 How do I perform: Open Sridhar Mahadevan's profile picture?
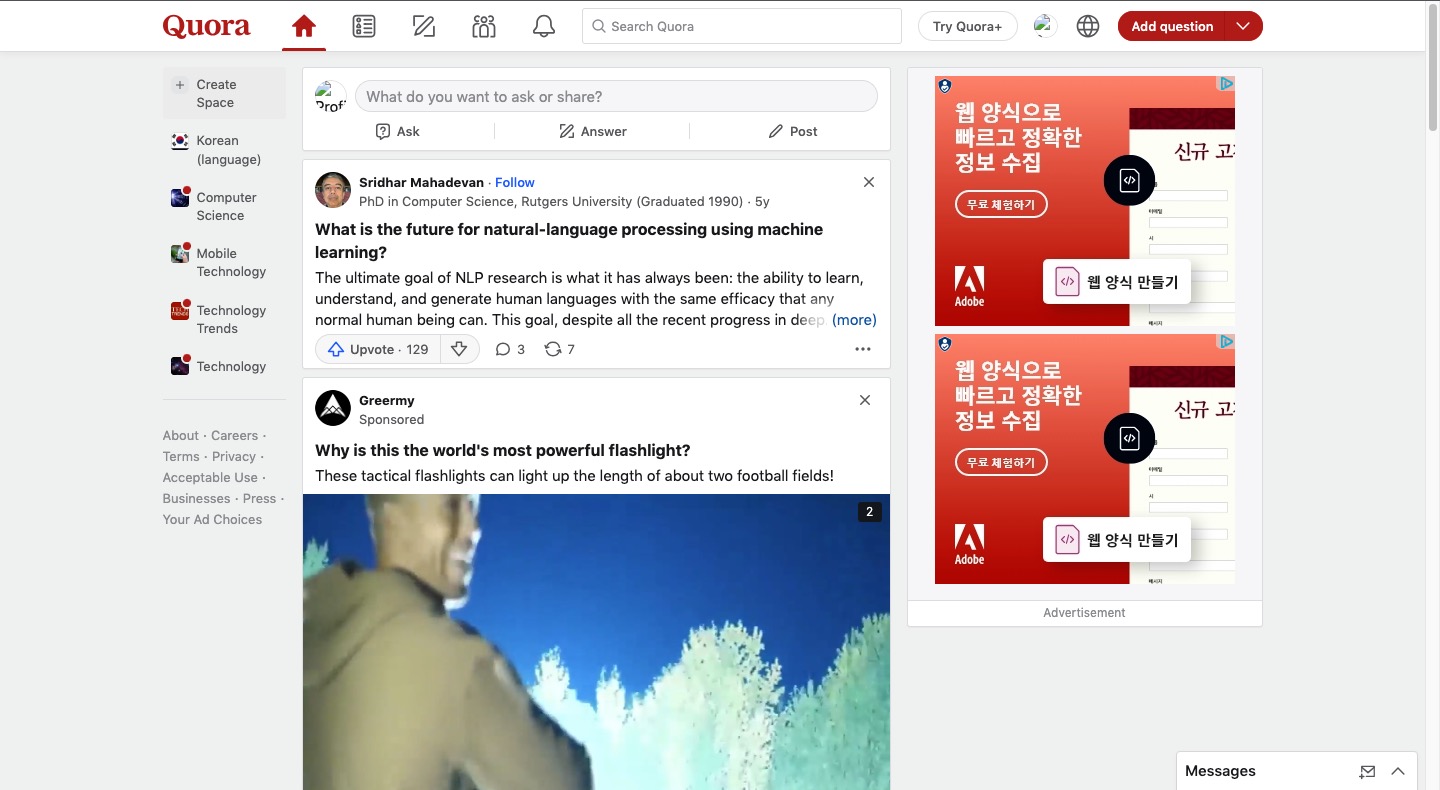click(333, 190)
